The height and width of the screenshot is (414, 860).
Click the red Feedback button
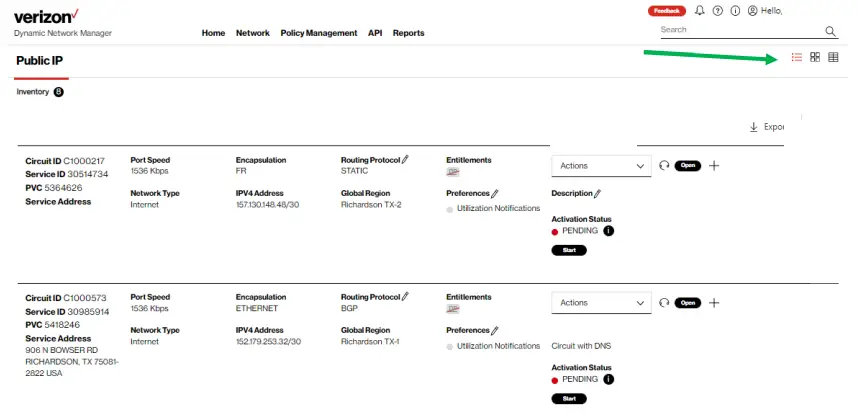667,11
